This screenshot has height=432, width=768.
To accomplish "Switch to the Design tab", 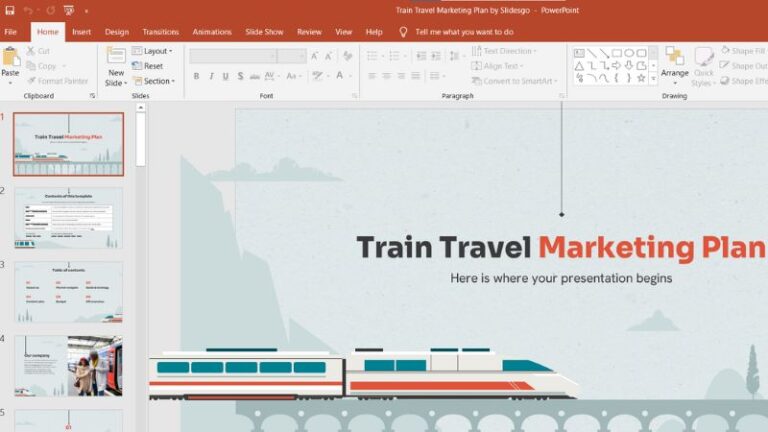I will [117, 32].
